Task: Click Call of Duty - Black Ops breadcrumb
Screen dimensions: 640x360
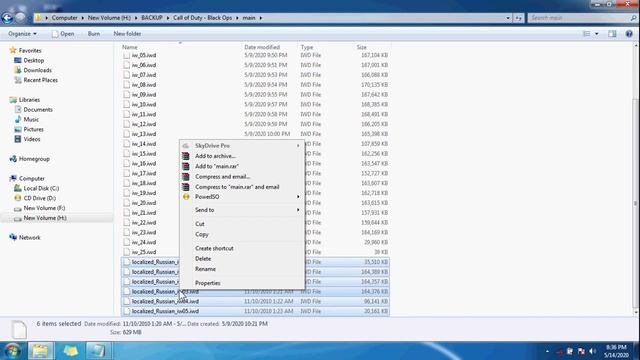Action: click(x=202, y=18)
